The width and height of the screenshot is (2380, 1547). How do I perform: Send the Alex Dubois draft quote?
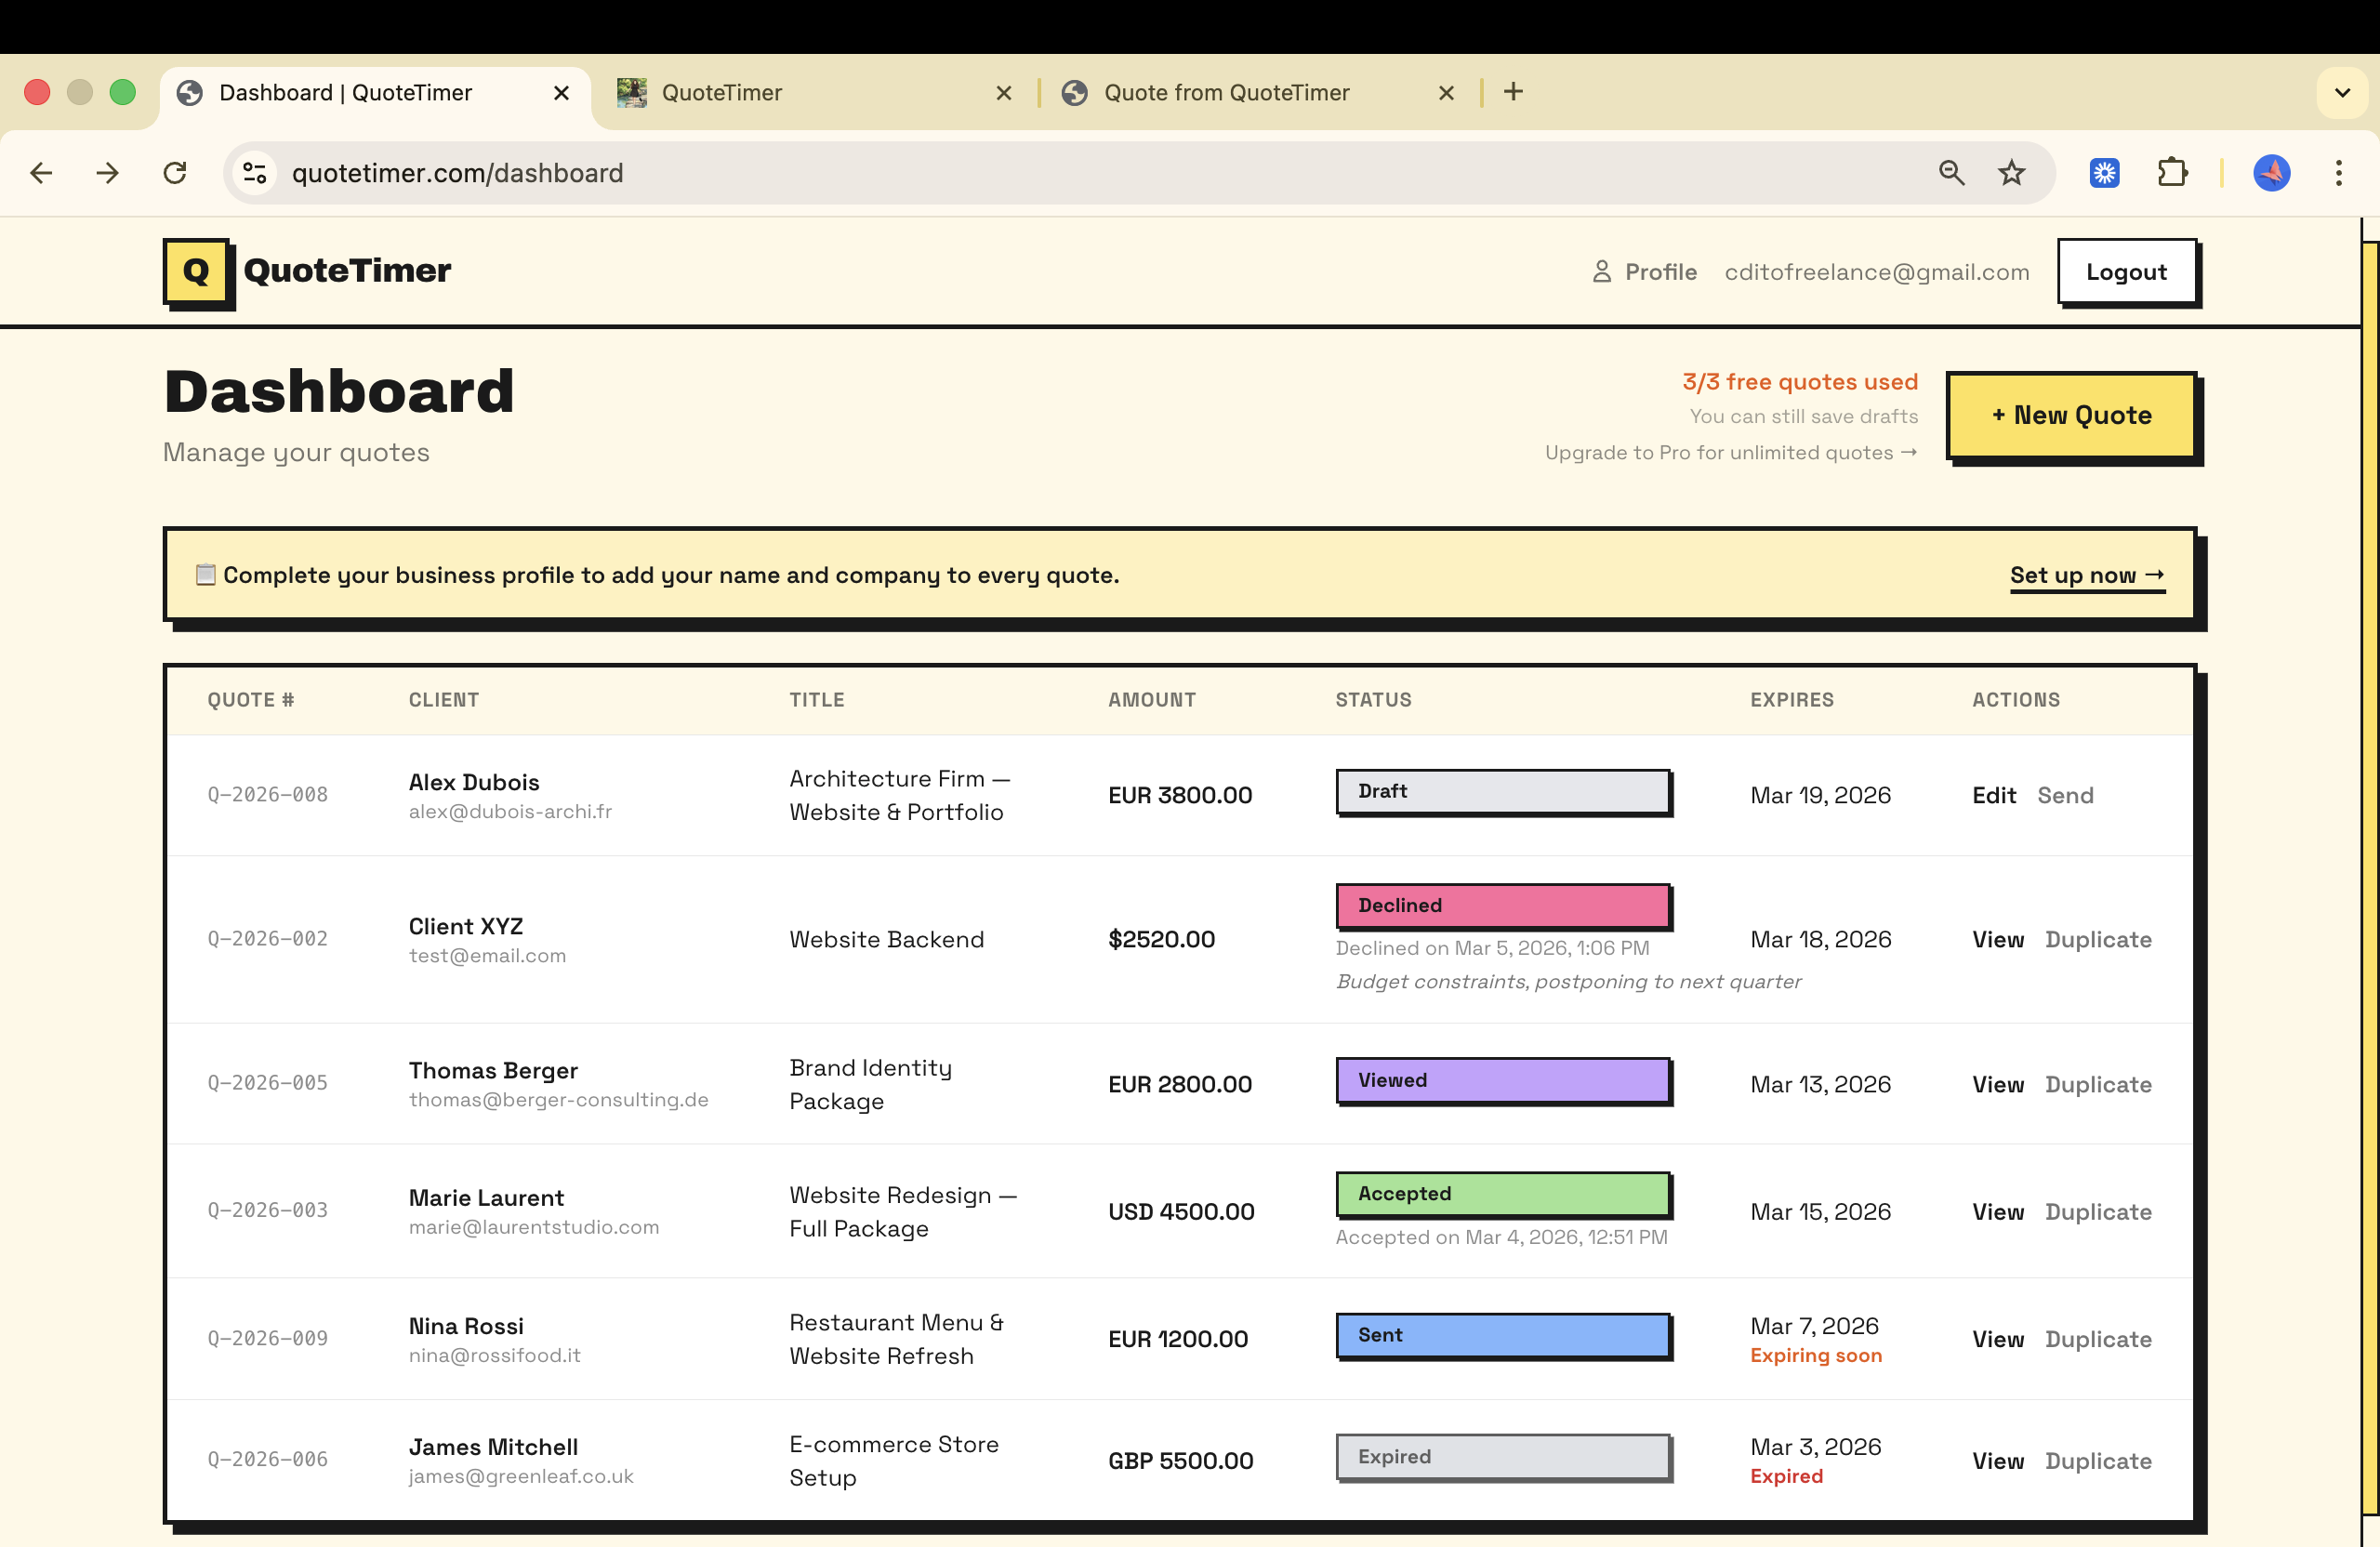click(2066, 795)
